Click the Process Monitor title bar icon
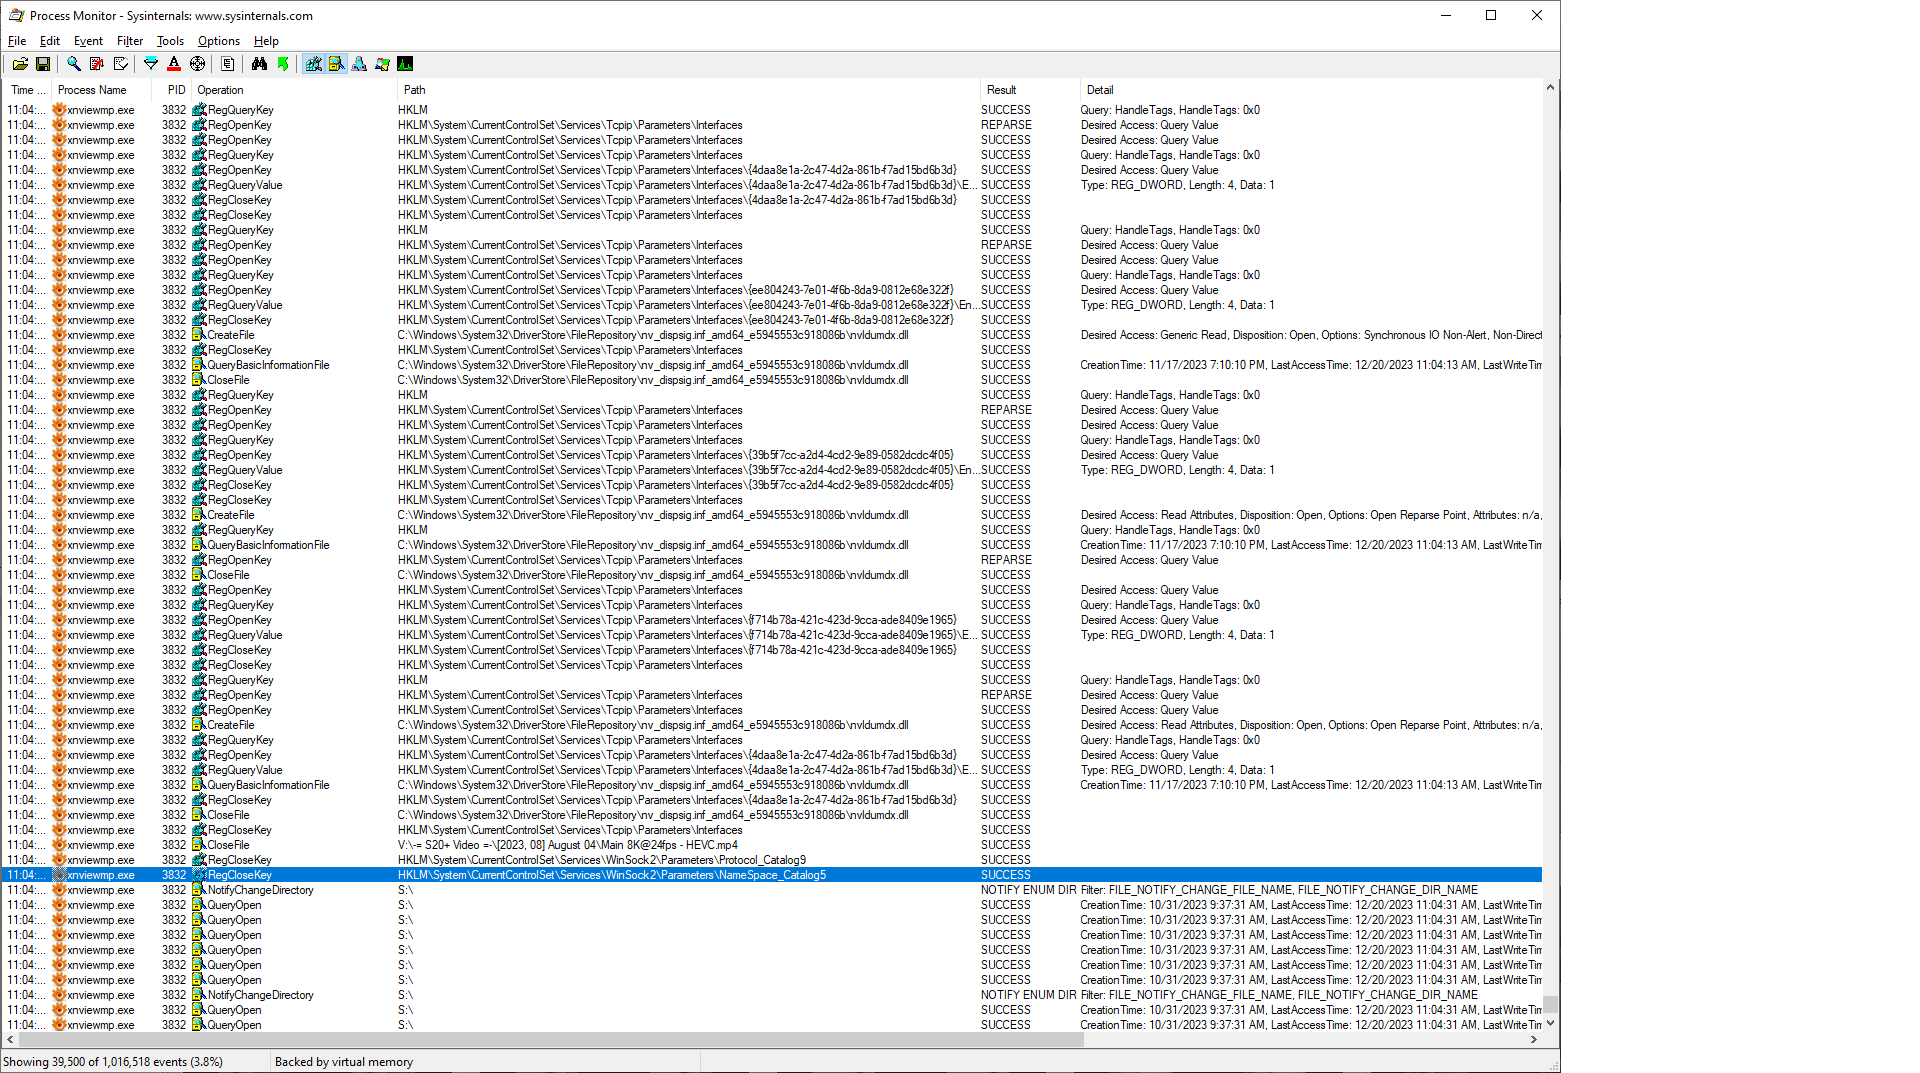The image size is (1920, 1073). [15, 15]
